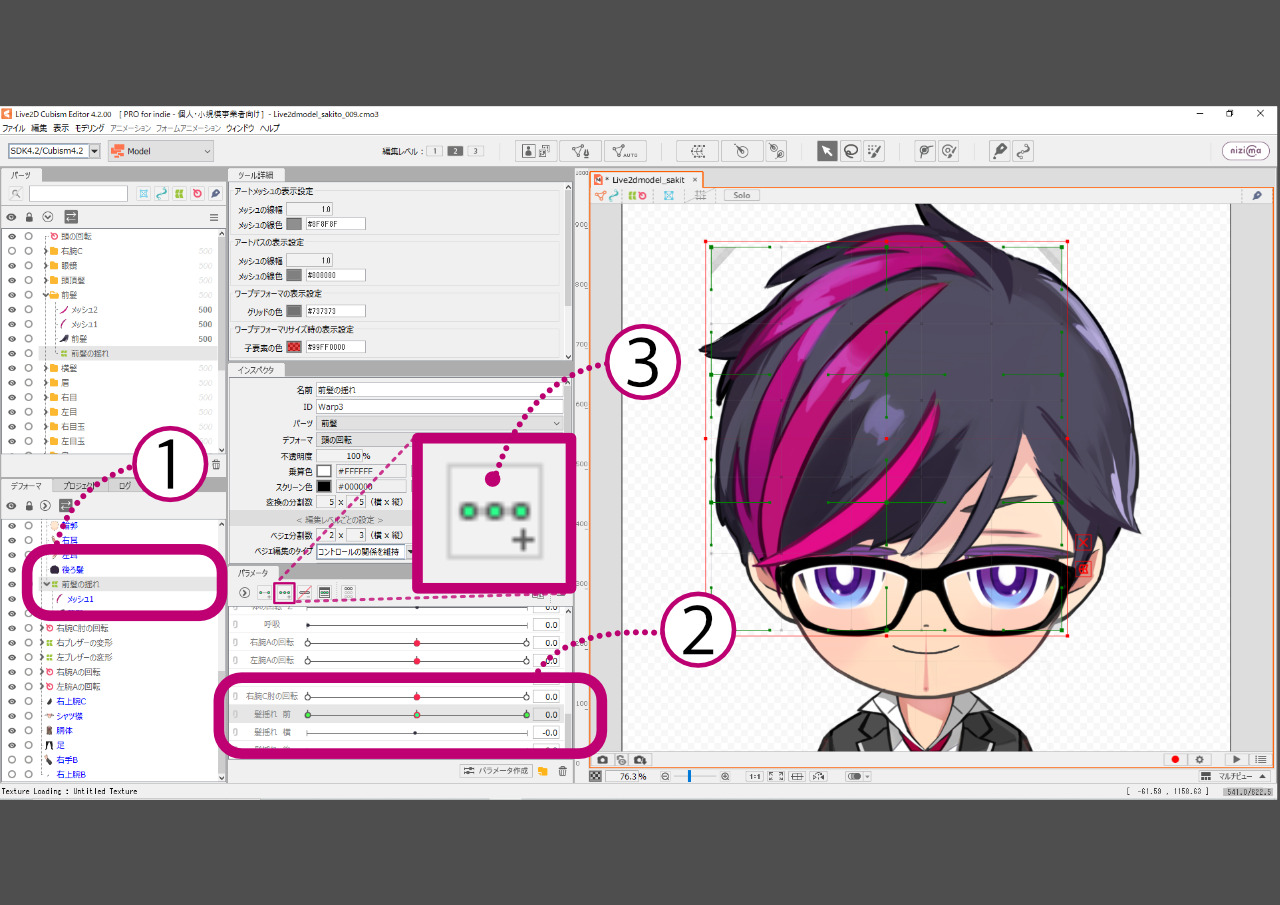Switch to the ログ tab
The width and height of the screenshot is (1280, 905).
click(125, 486)
